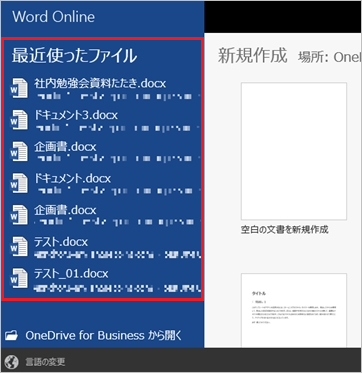This screenshot has height=373, width=362.
Task: Click the Word Online title
Action: click(x=54, y=17)
